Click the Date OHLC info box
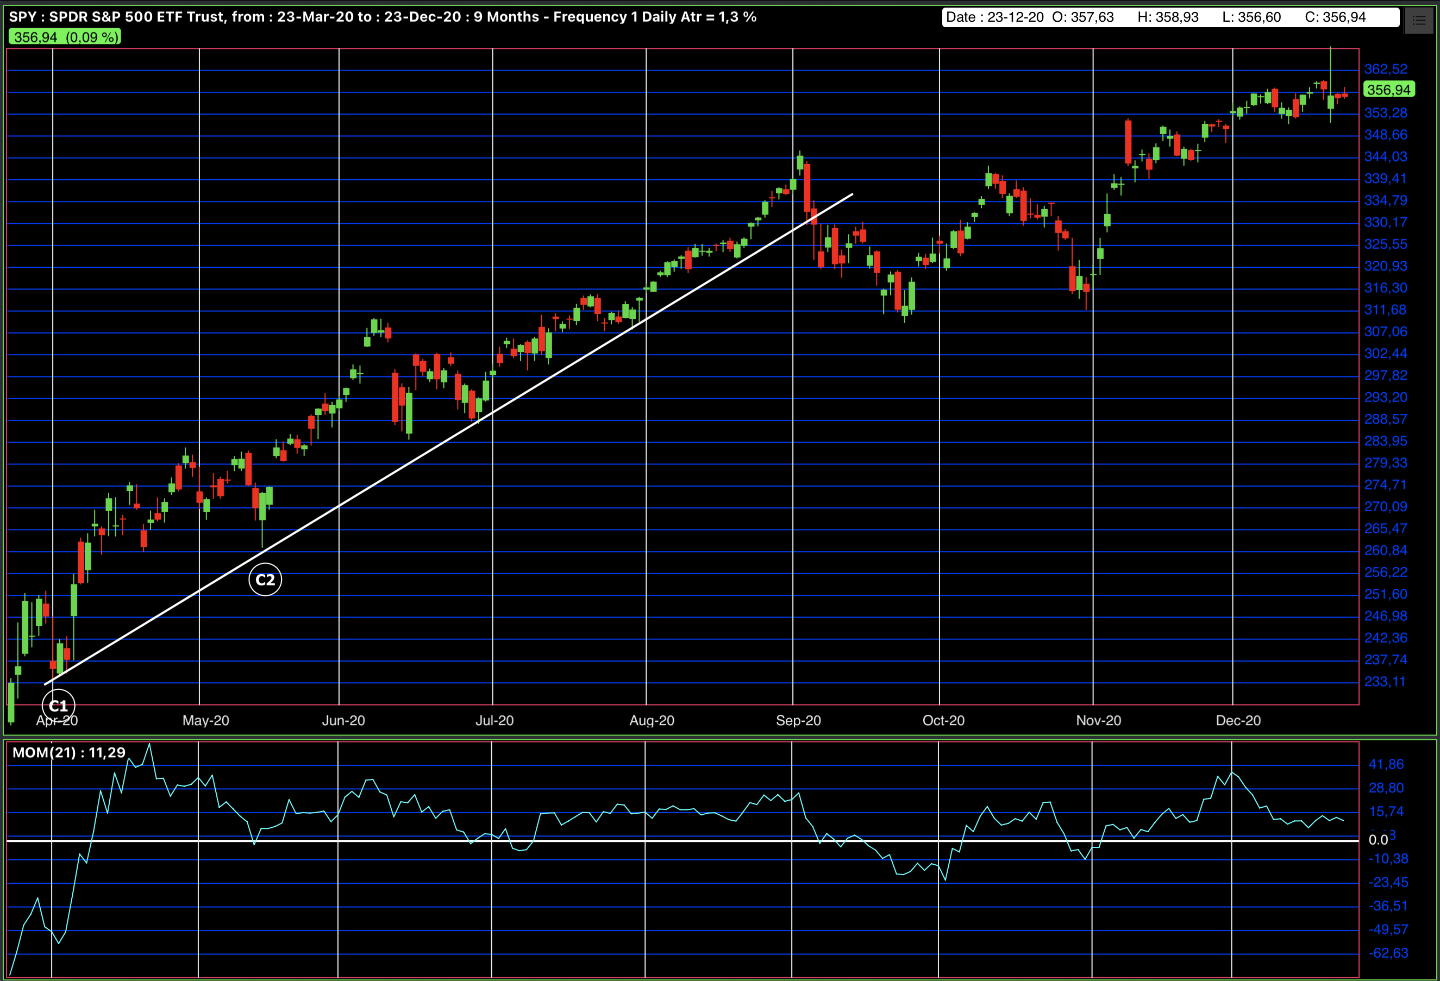This screenshot has height=981, width=1440. (x=1170, y=17)
